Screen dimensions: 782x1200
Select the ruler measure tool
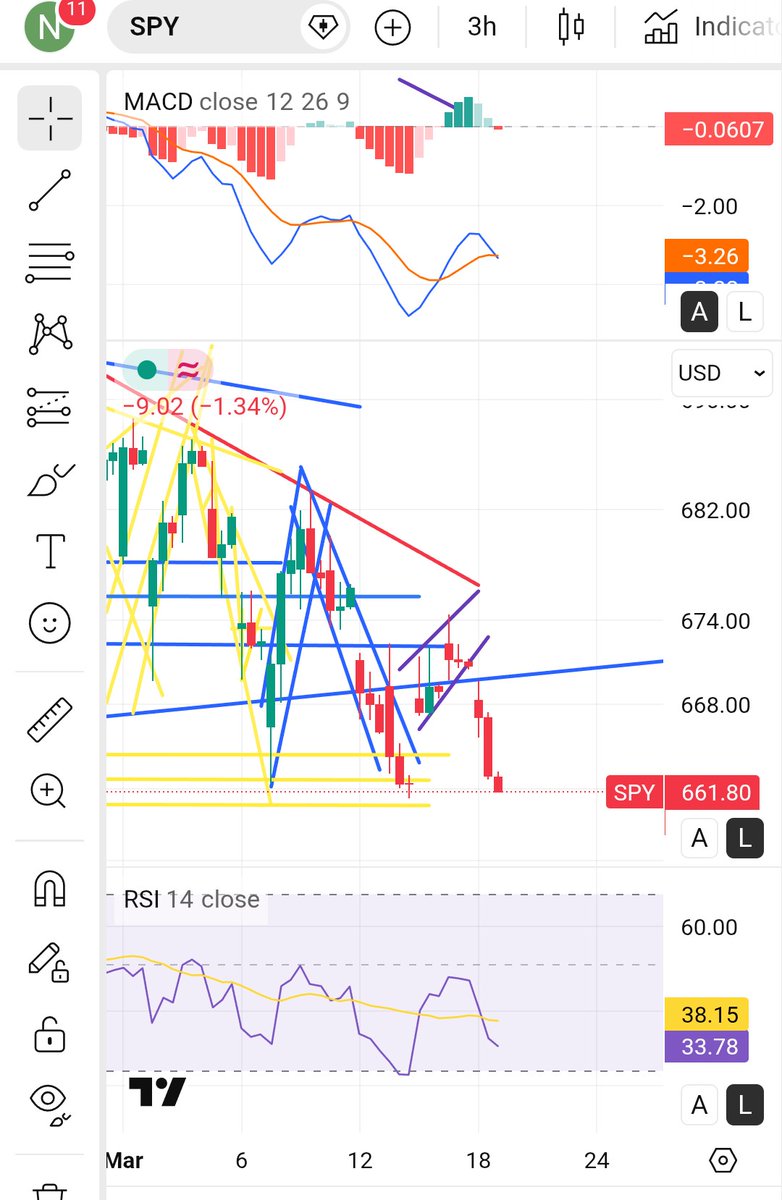tap(50, 719)
